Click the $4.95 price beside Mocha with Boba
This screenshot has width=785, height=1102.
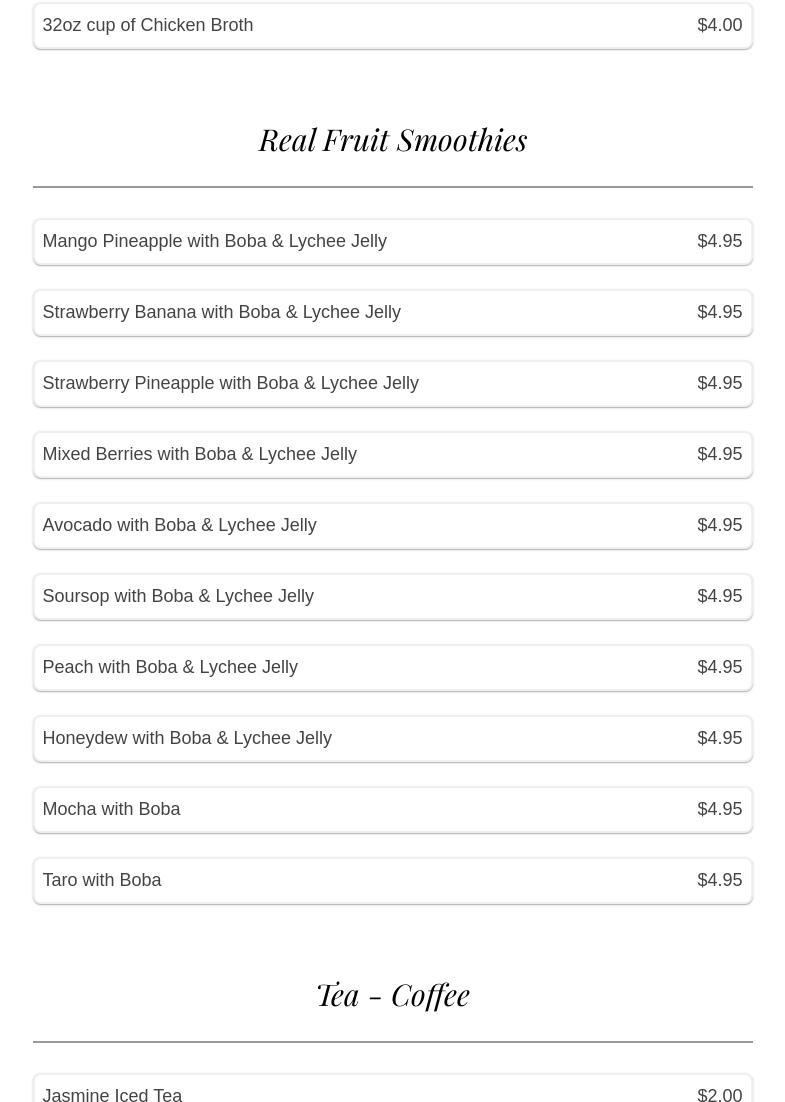point(719,809)
